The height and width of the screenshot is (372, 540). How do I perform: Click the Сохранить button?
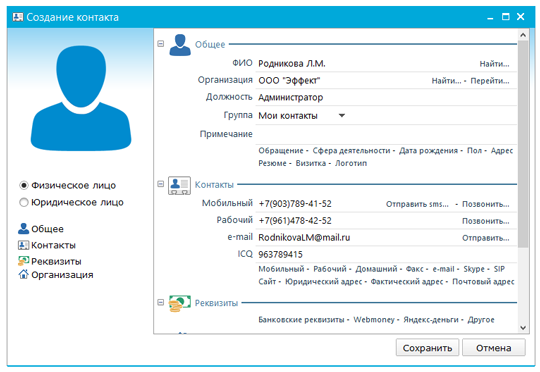pyautogui.click(x=427, y=348)
